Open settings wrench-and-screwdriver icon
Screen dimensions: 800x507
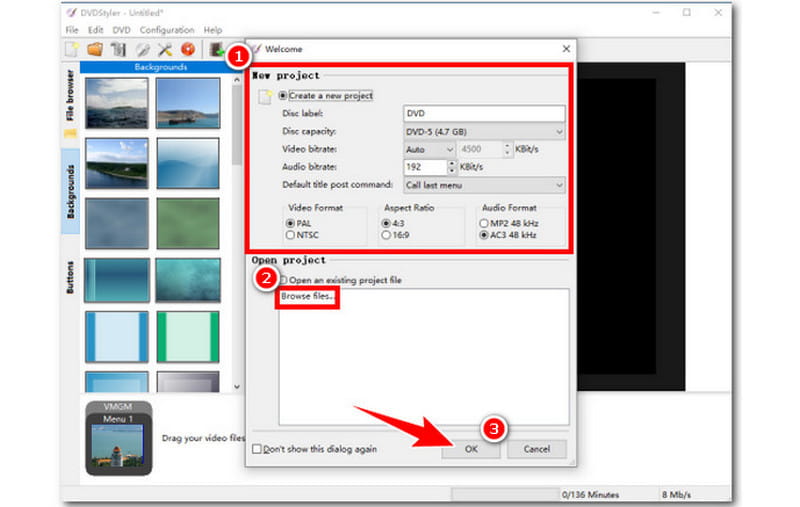tap(165, 49)
